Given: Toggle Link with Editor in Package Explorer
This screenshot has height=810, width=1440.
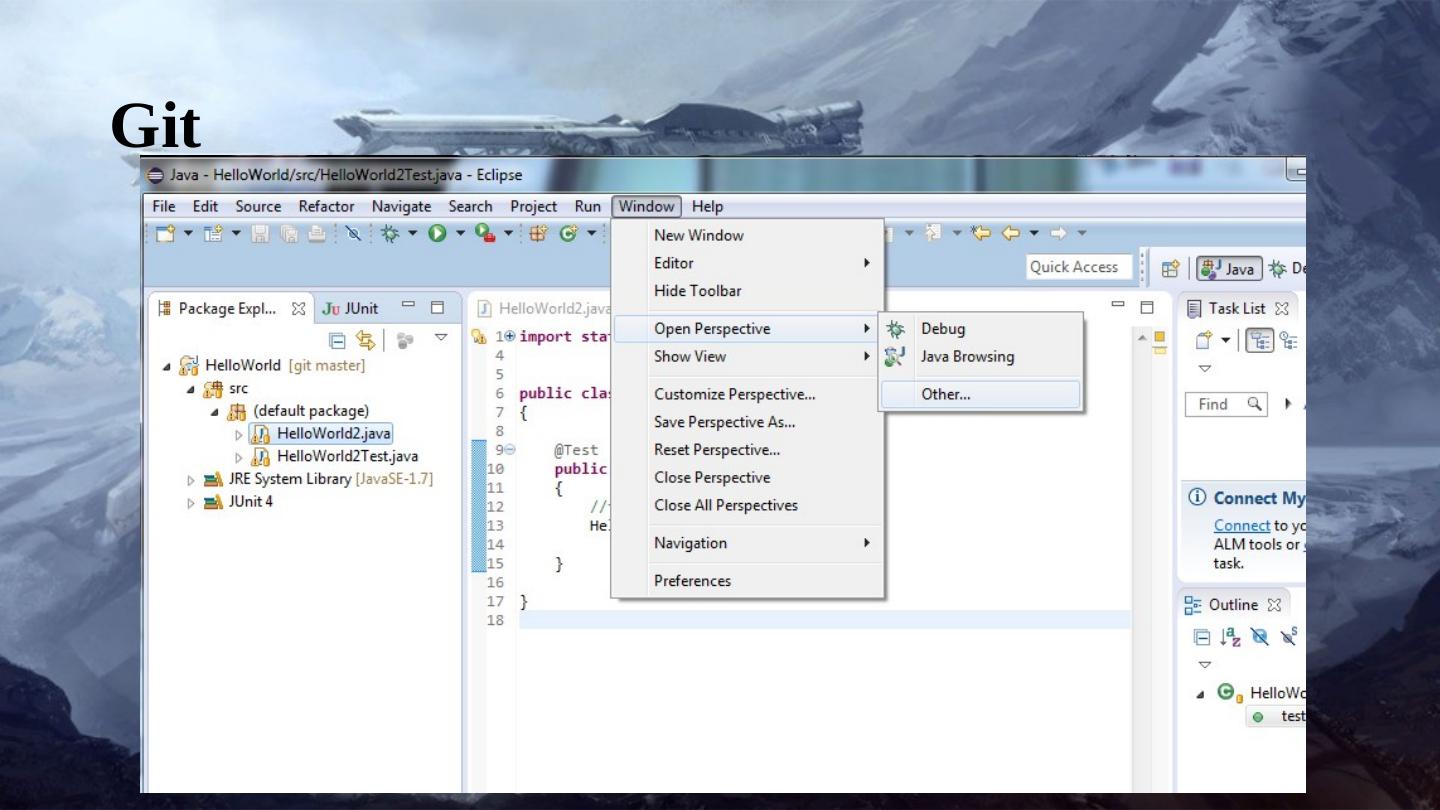Looking at the screenshot, I should tap(366, 339).
